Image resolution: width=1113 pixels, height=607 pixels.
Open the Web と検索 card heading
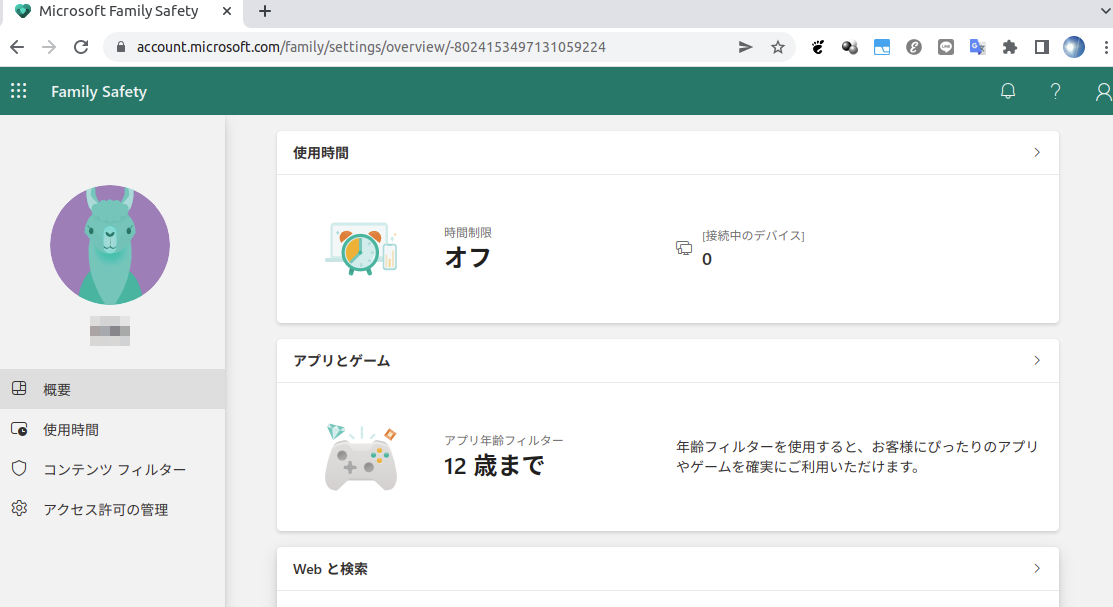(330, 569)
